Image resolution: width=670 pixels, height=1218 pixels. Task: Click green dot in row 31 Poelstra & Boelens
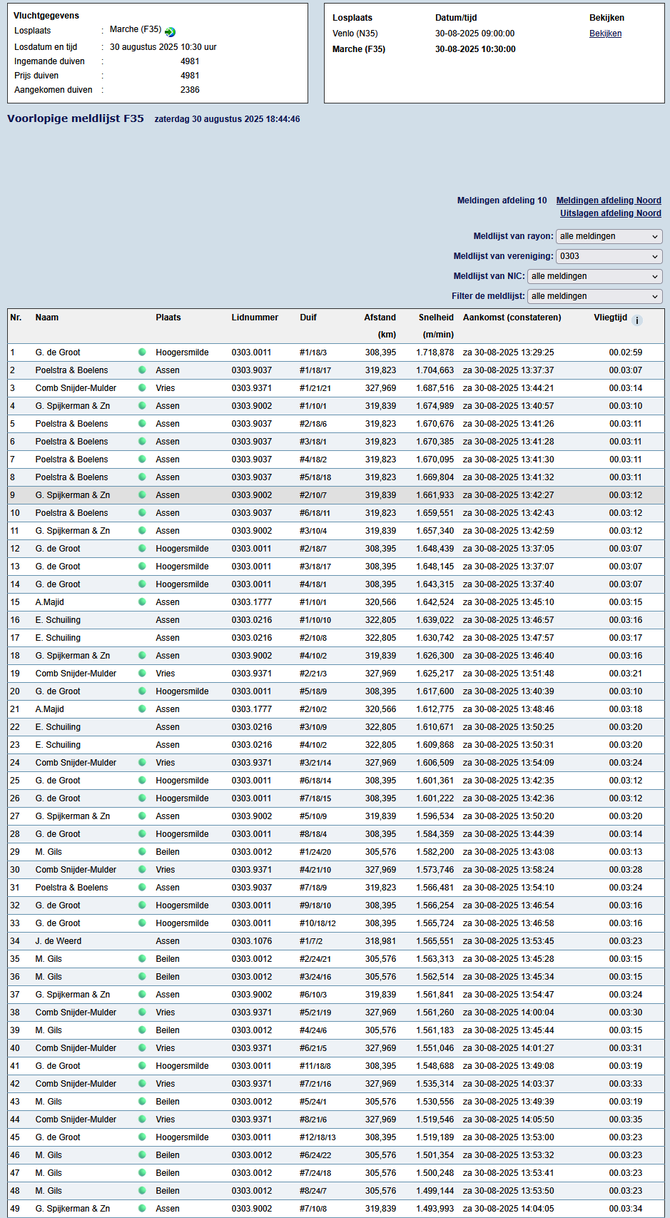click(142, 887)
